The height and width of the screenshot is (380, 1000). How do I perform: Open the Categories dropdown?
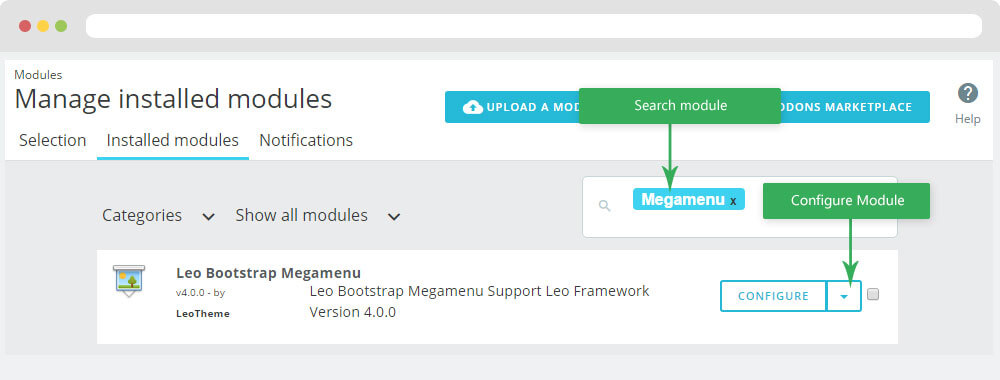pos(158,216)
